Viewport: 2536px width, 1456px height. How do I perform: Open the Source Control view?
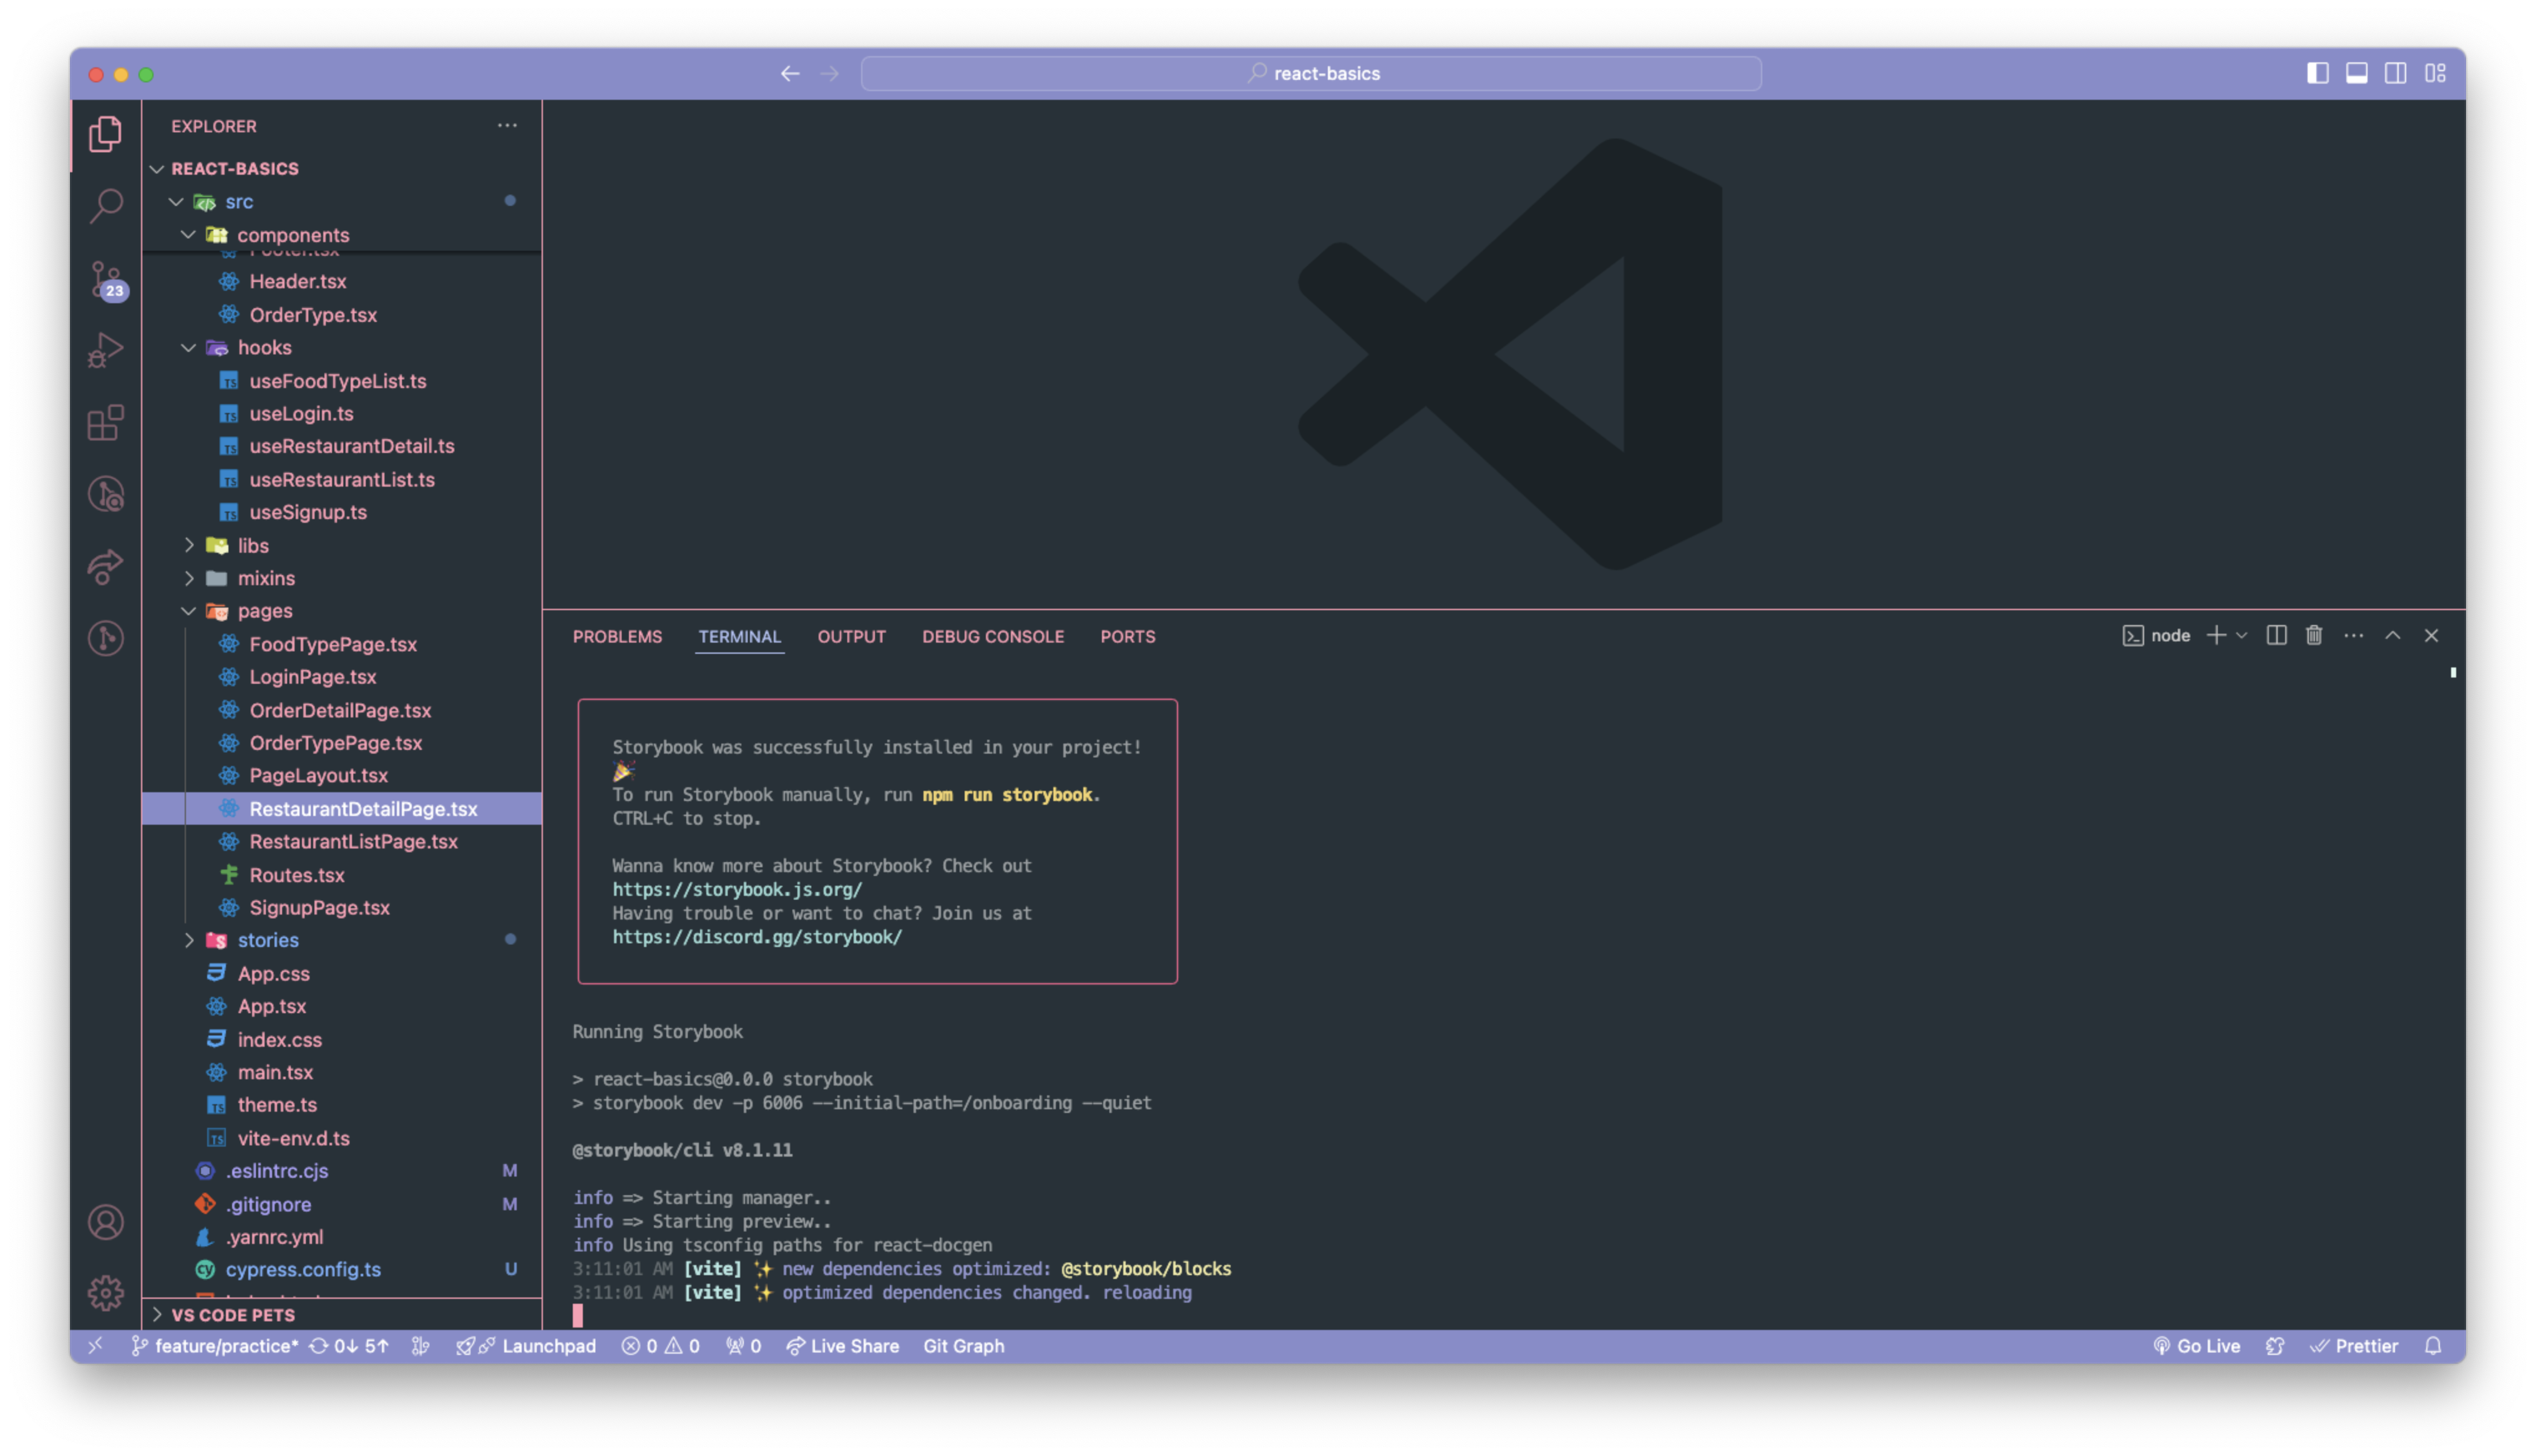click(105, 279)
